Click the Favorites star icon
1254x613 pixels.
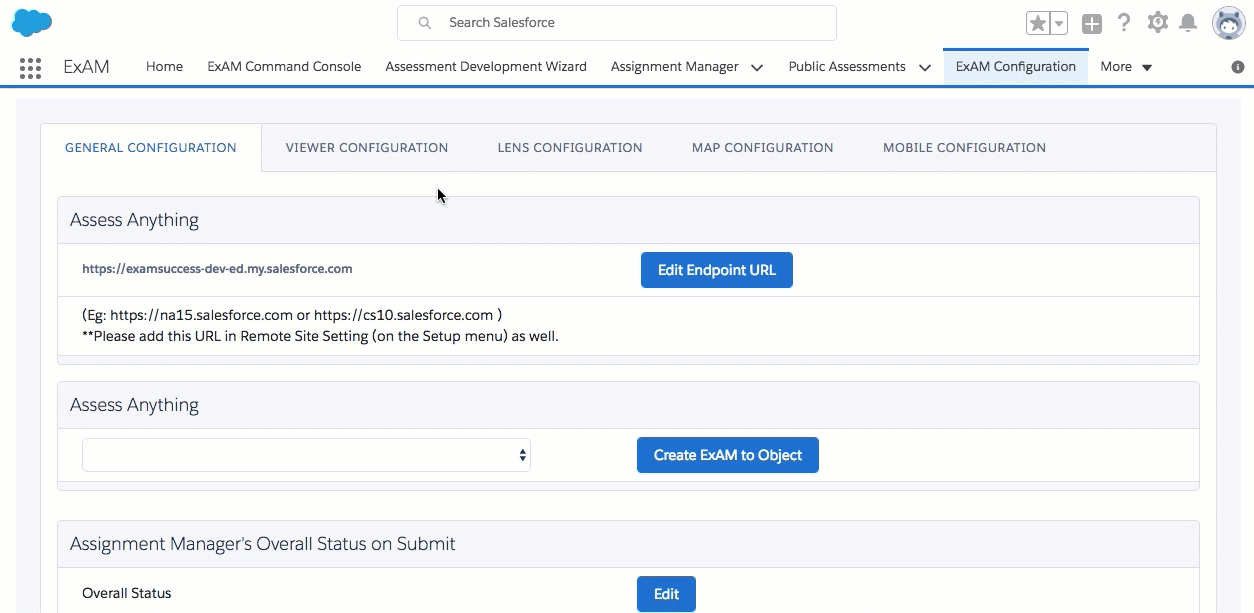tap(1038, 23)
